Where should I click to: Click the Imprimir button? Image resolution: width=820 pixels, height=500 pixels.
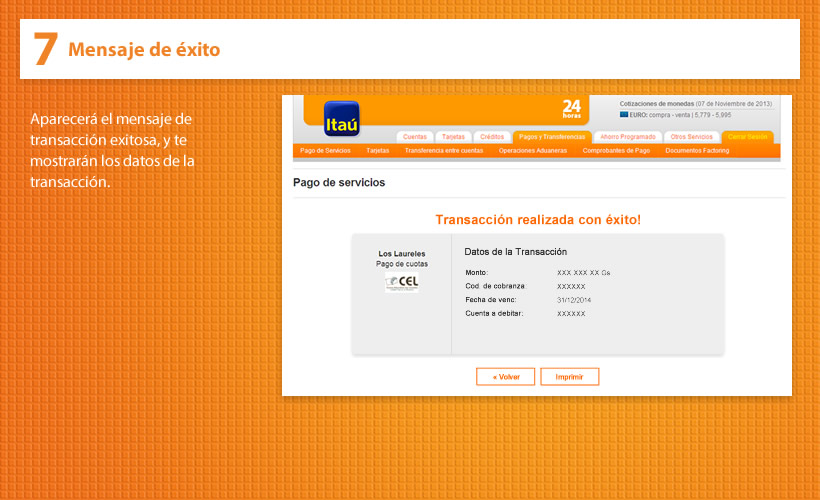tap(569, 377)
